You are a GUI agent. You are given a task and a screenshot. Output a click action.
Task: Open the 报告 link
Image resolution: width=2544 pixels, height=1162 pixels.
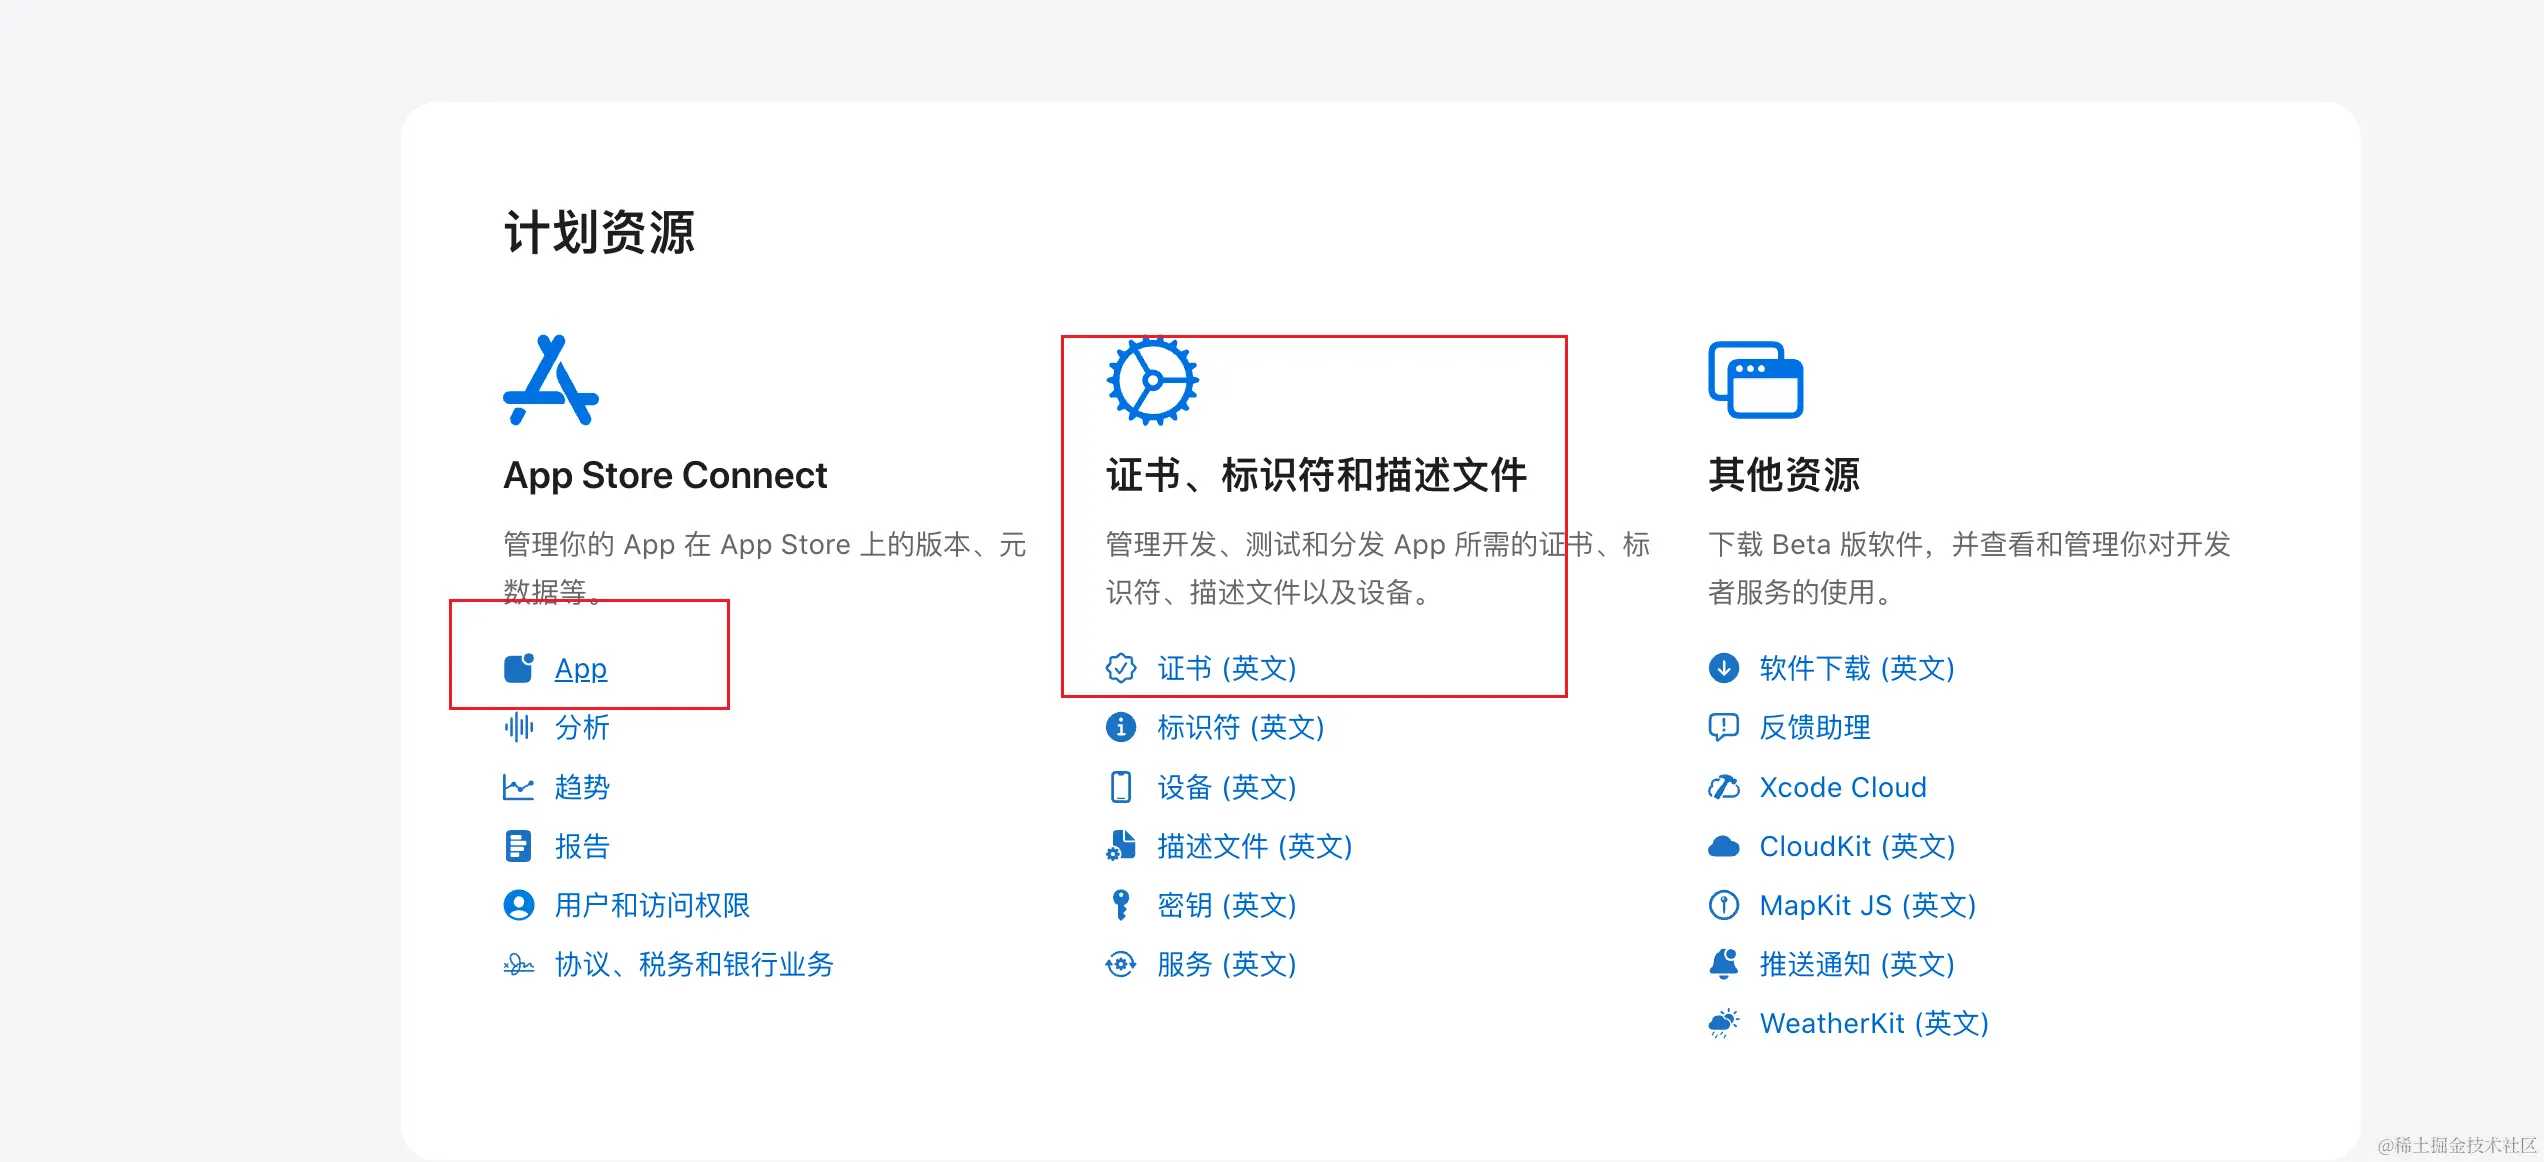tap(582, 846)
